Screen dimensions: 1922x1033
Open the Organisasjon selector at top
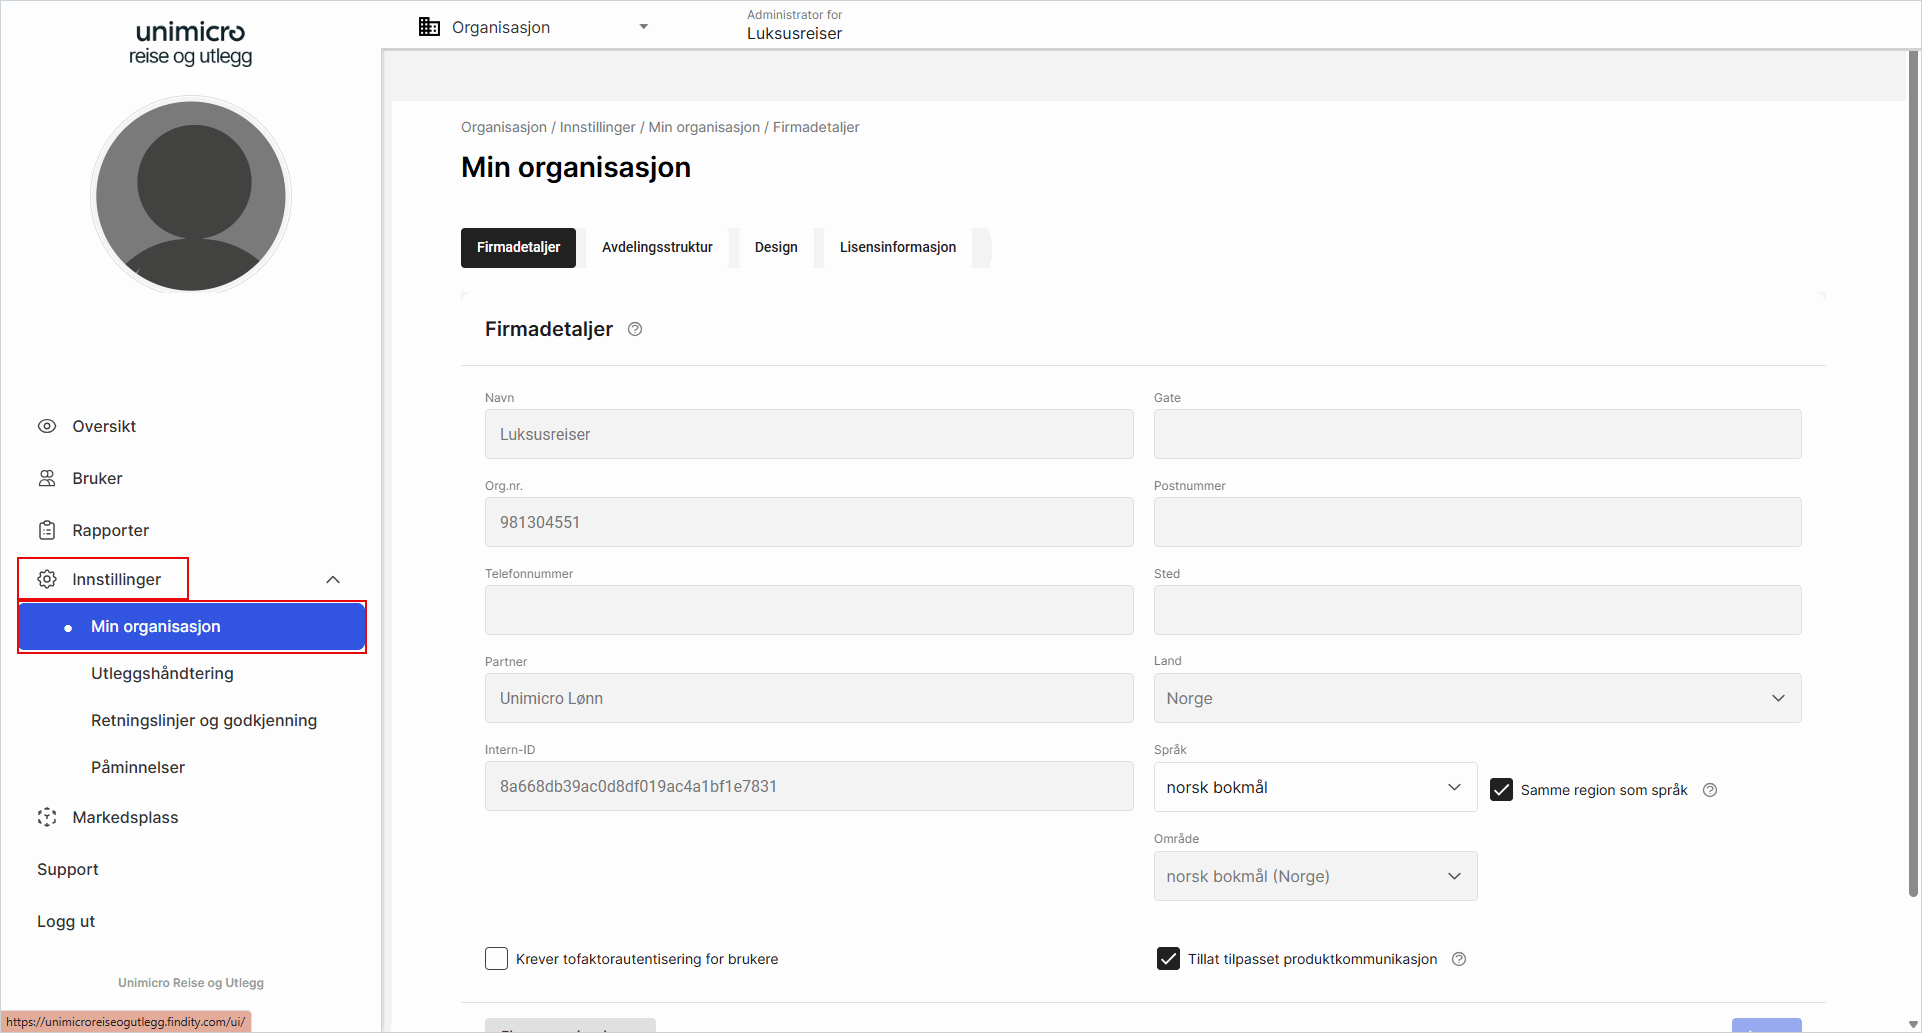point(533,27)
